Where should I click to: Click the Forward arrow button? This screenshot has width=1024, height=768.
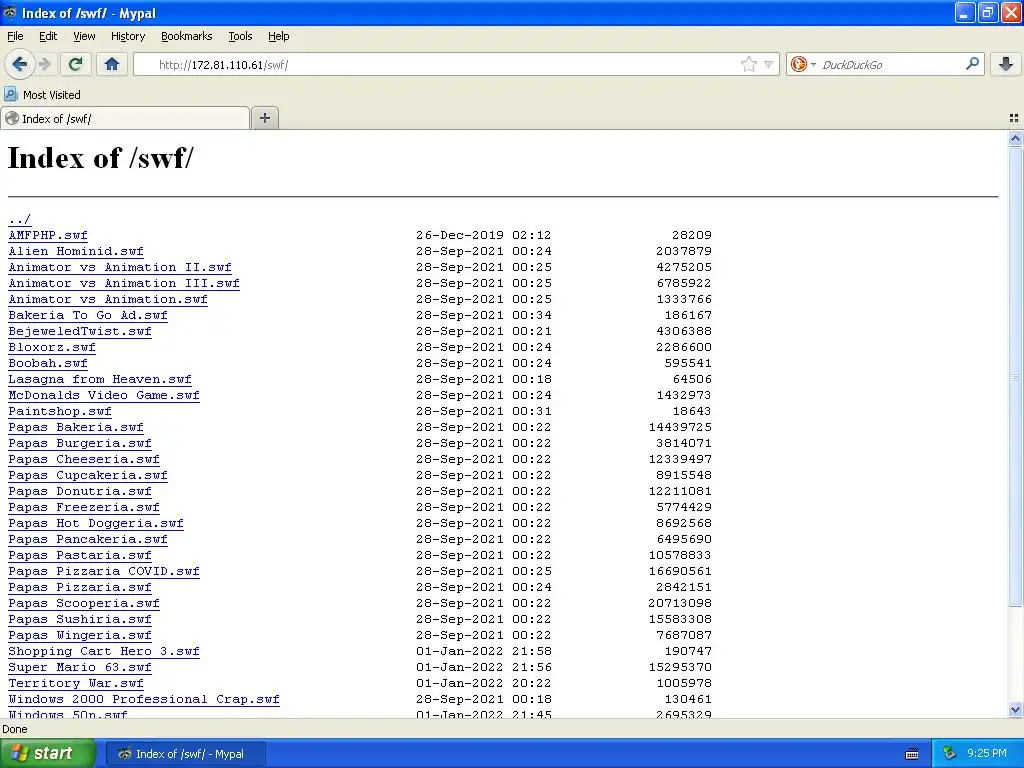[44, 64]
